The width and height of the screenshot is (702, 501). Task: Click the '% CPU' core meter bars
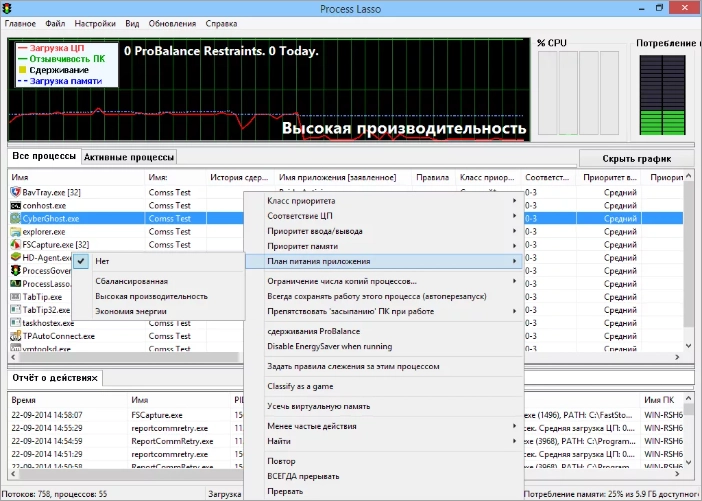(578, 93)
